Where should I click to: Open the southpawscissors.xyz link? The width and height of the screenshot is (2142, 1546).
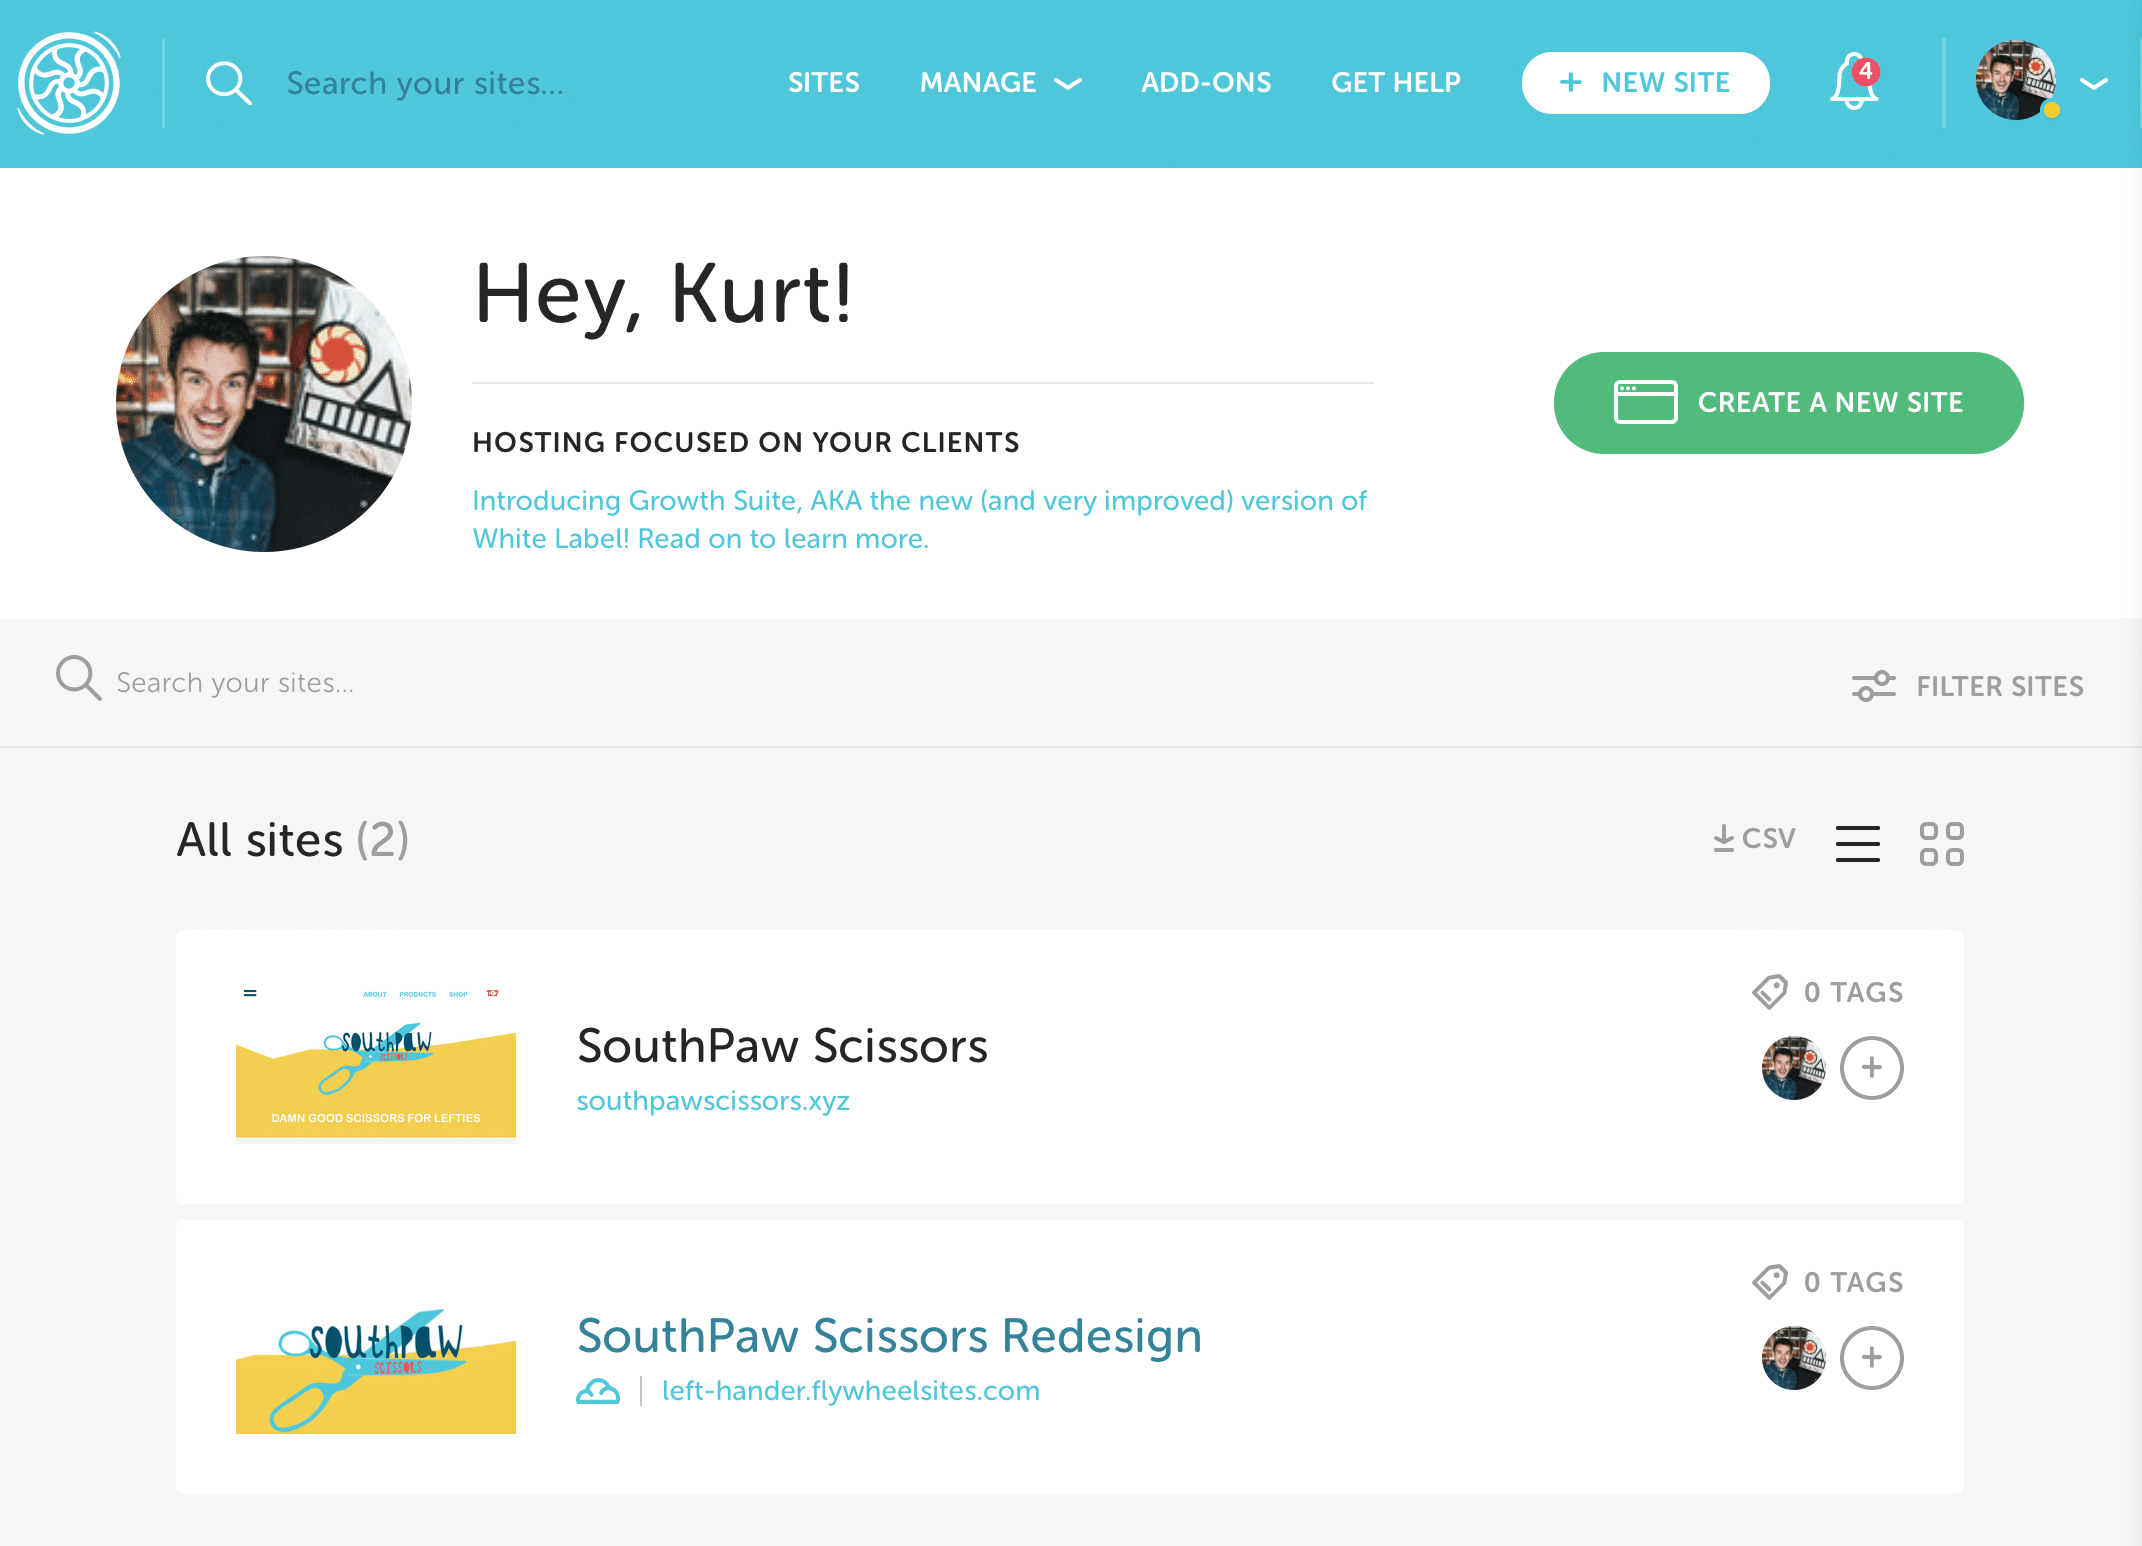(x=713, y=1101)
